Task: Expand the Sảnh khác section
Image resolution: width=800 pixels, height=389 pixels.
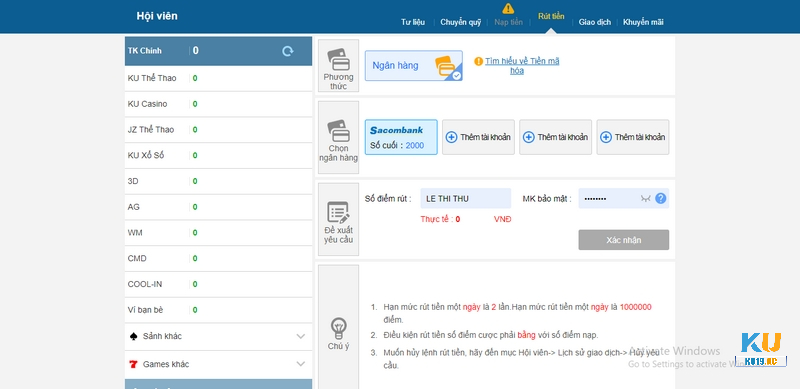Action: [x=301, y=336]
